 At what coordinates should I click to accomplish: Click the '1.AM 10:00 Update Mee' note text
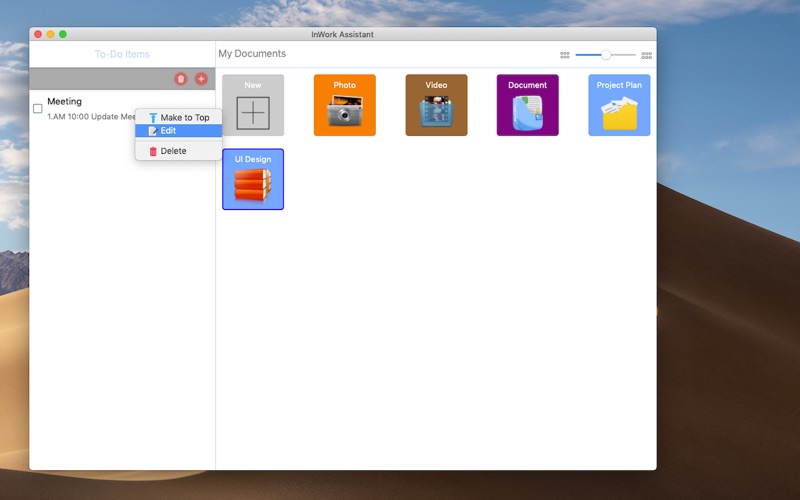91,116
